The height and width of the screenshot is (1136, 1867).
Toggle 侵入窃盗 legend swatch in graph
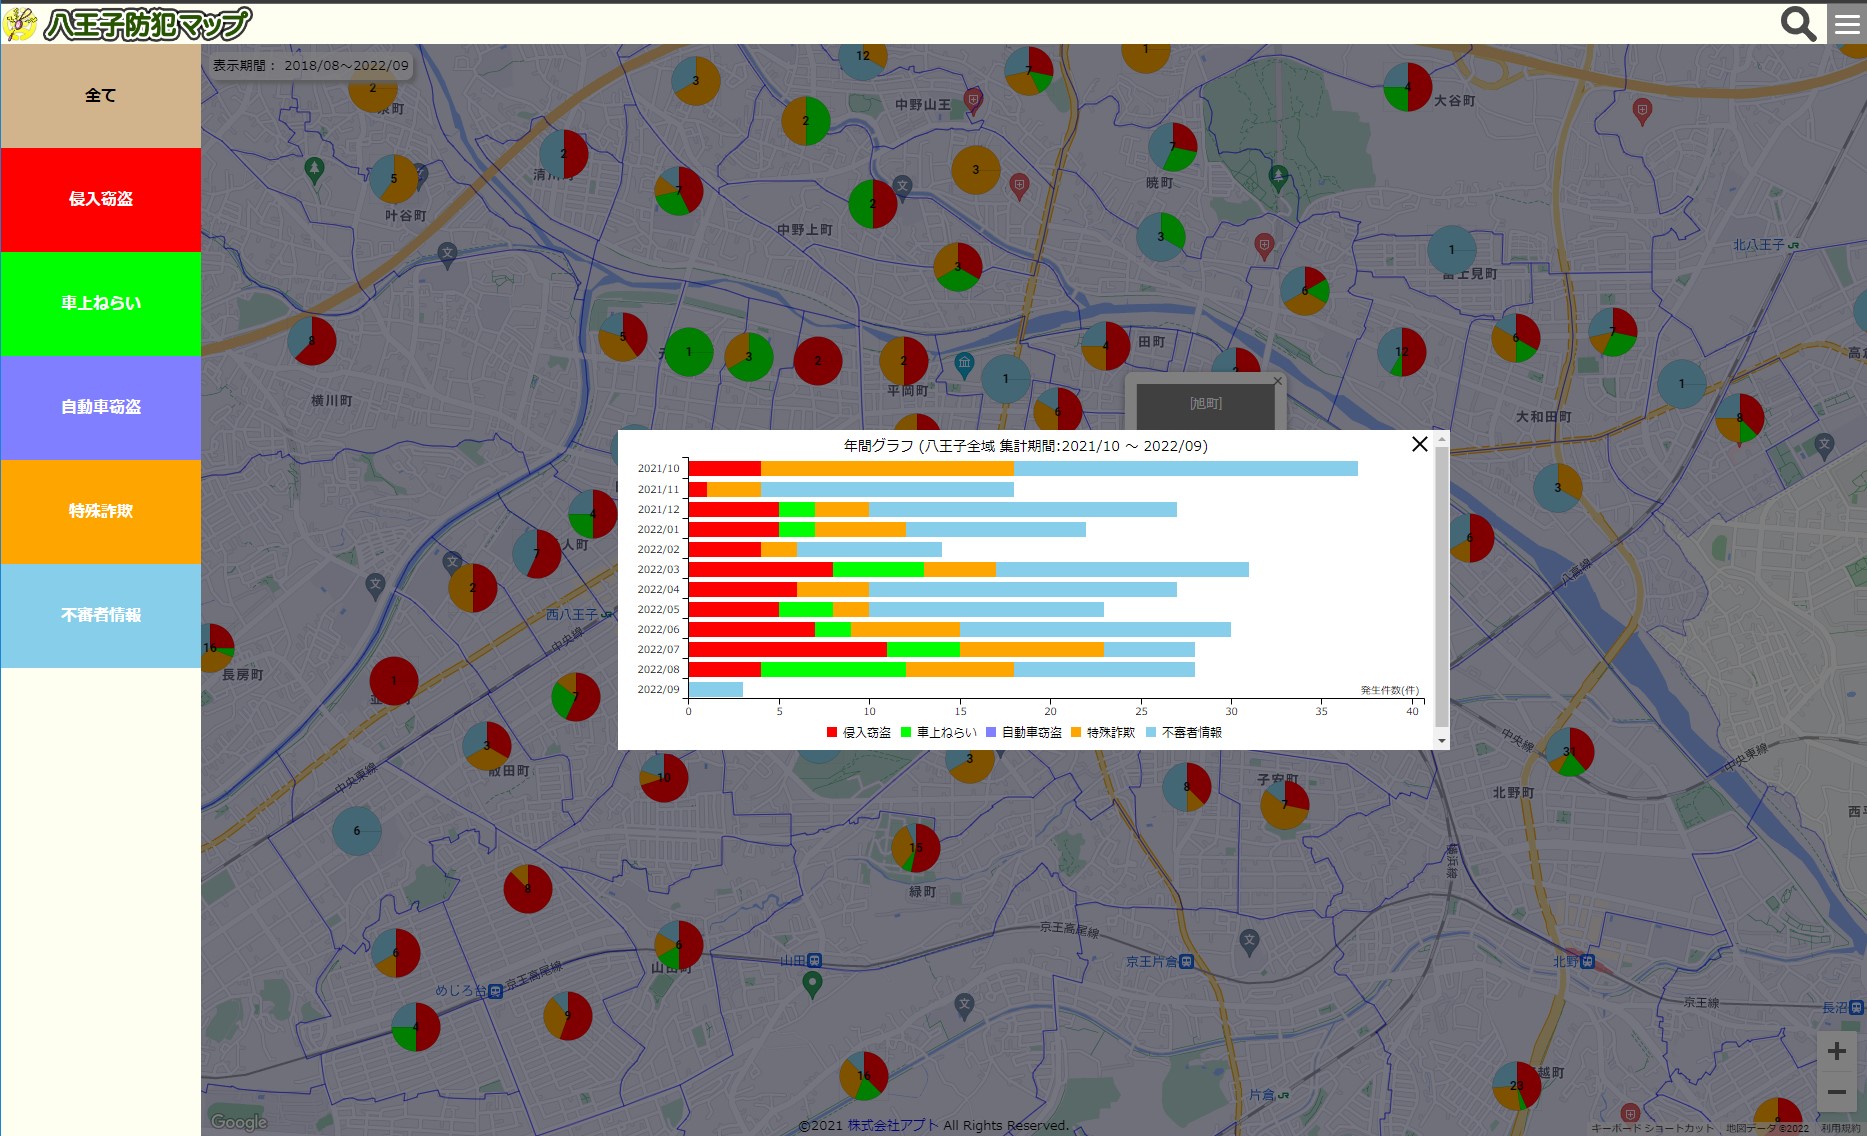(x=832, y=732)
